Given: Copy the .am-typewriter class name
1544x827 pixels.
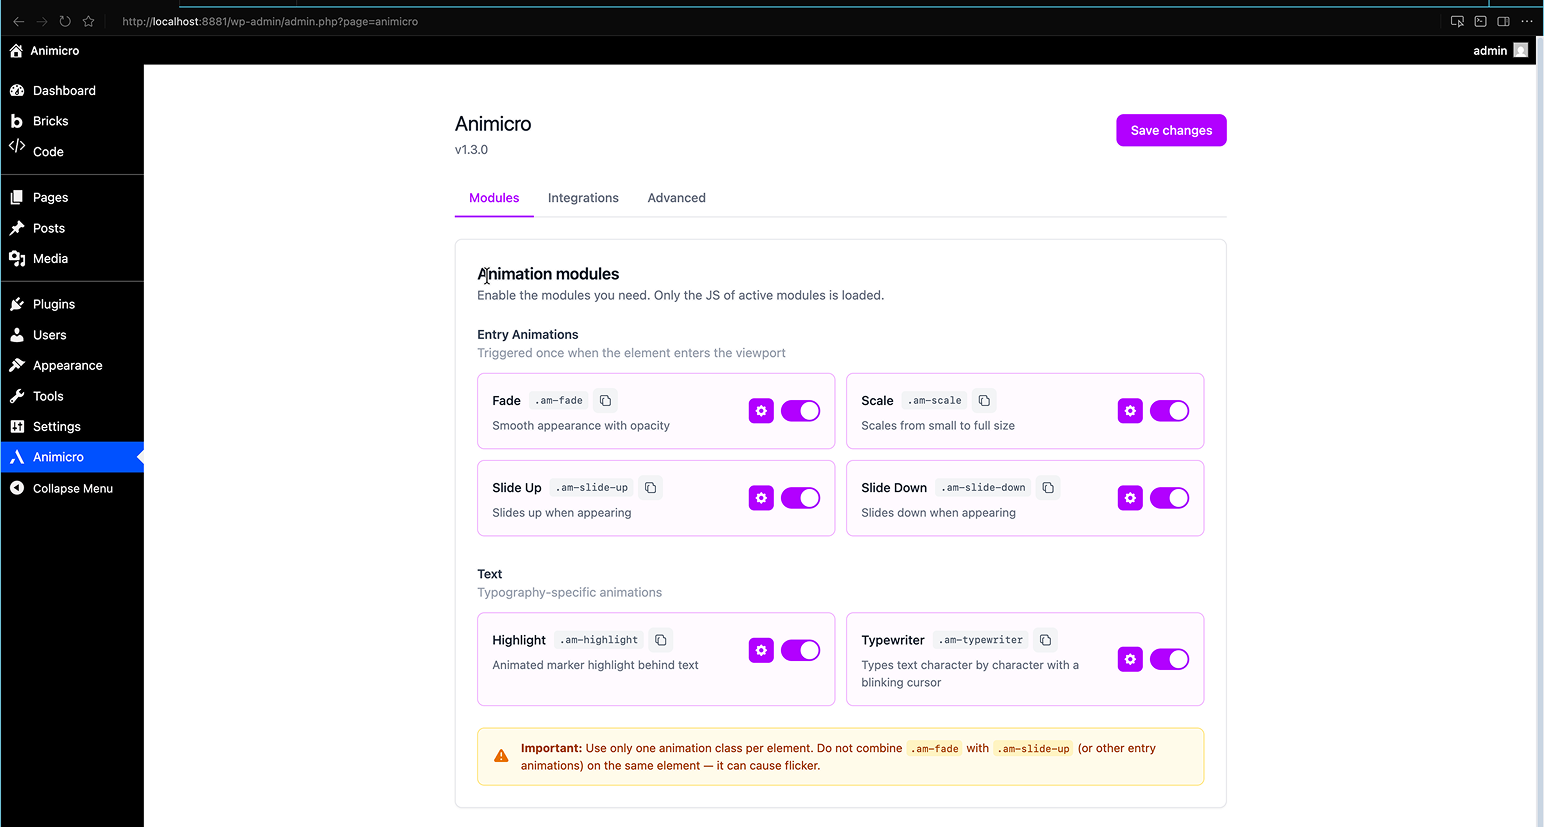Looking at the screenshot, I should point(1045,640).
